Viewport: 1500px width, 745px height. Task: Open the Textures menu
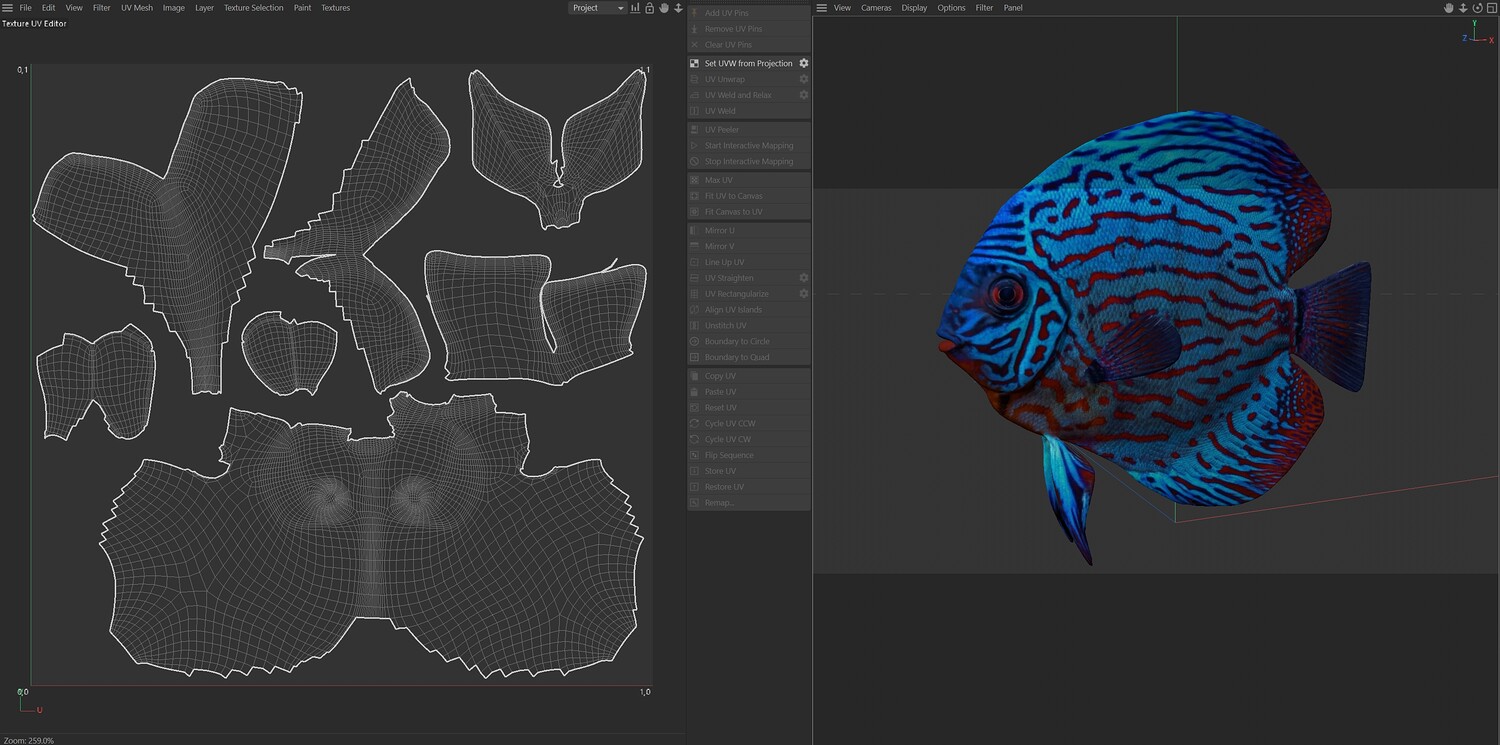[336, 8]
